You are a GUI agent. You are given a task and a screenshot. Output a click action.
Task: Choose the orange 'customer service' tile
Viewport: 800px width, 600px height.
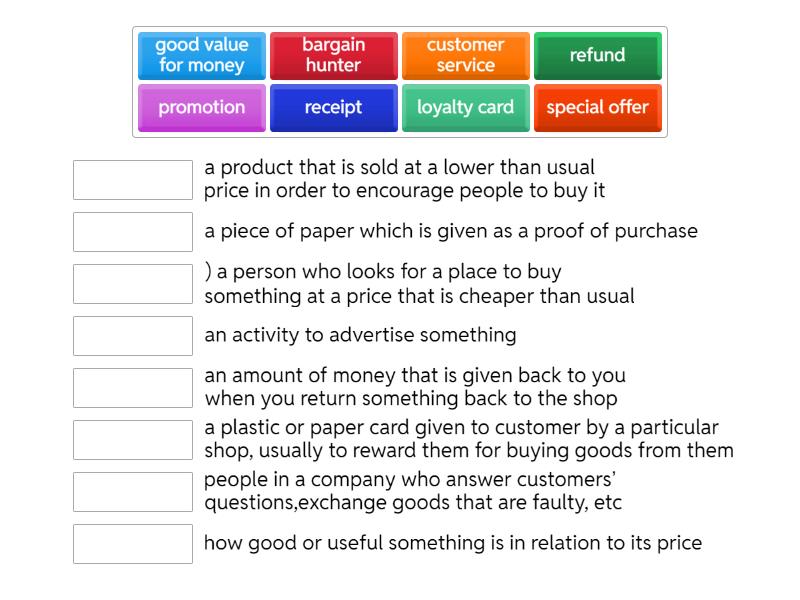[x=465, y=56]
